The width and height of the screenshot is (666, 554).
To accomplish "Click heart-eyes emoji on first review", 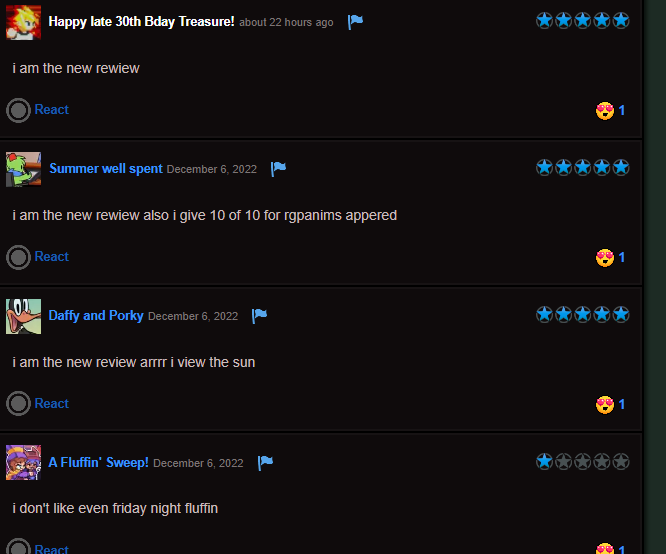I will tap(605, 111).
